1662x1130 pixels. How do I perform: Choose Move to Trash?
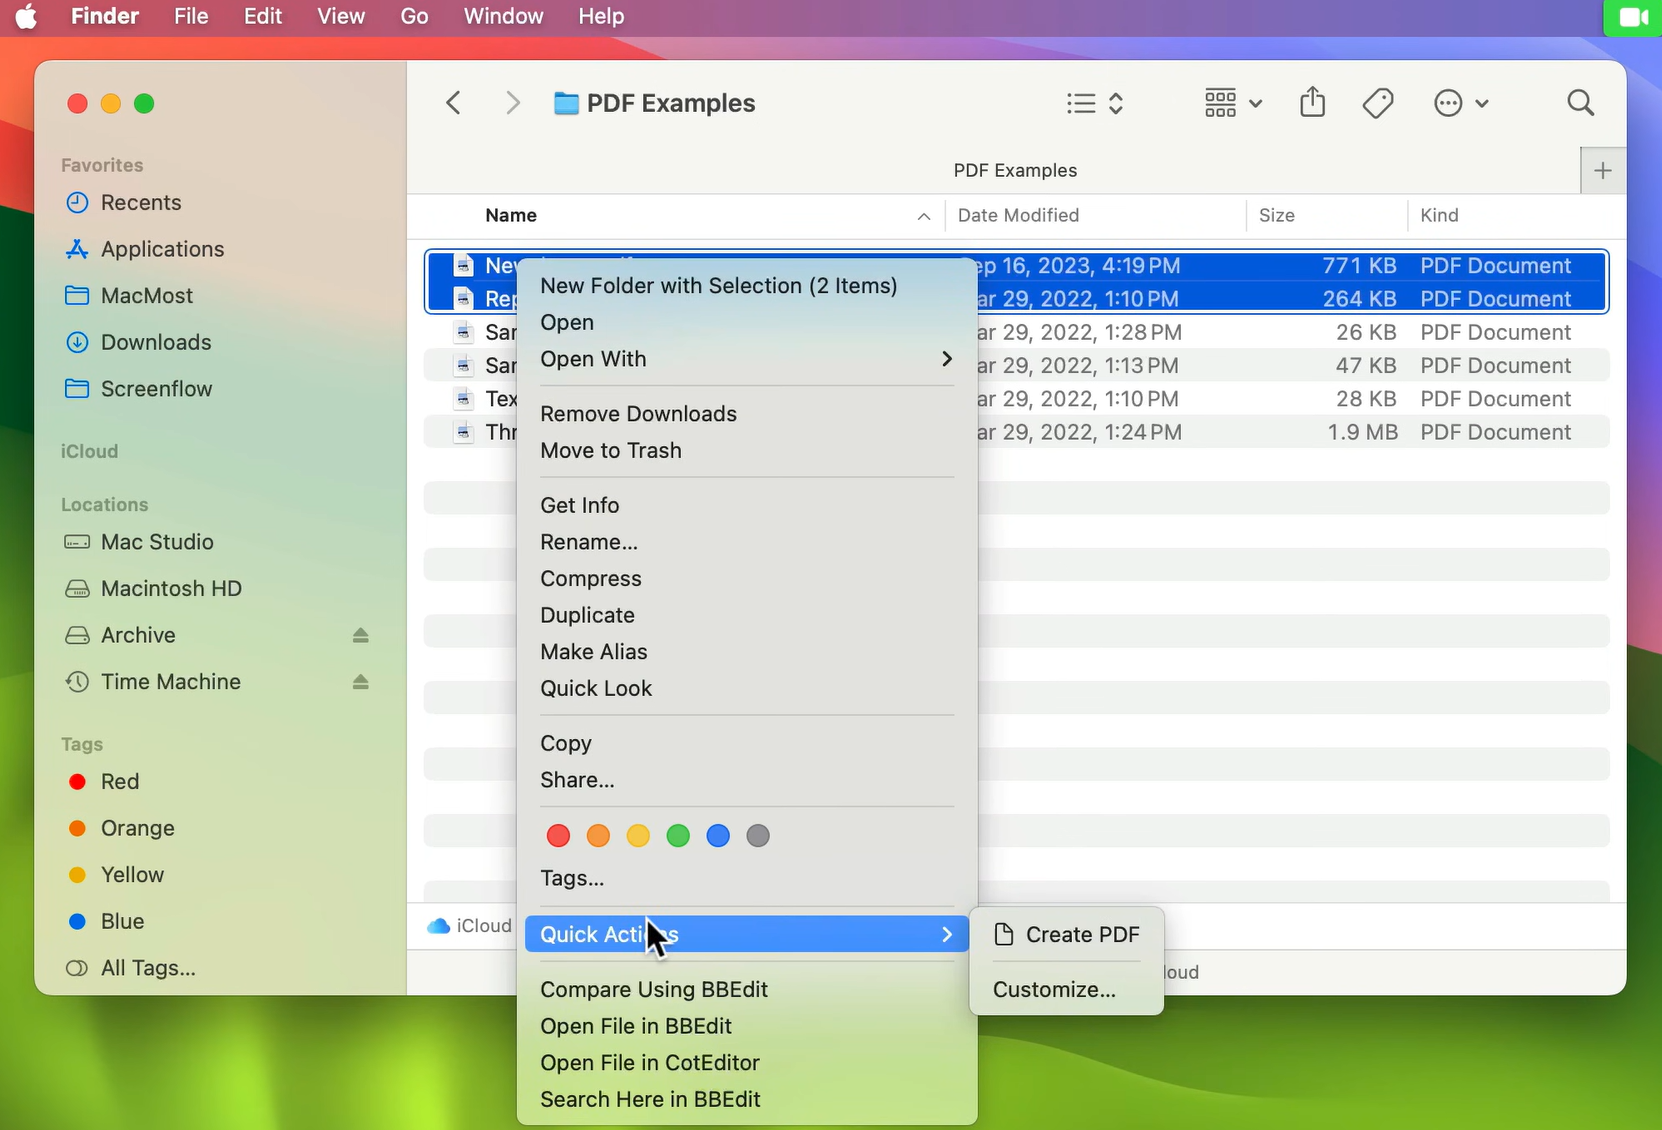pos(747,451)
